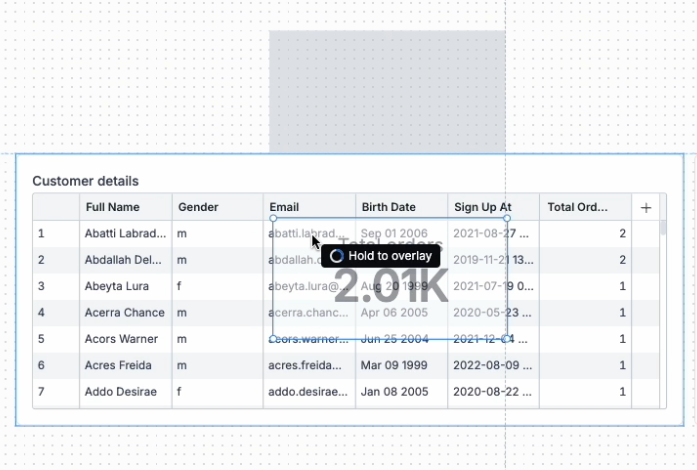Click the plus icon to add a column
Viewport: 697px width, 470px height.
[x=646, y=207]
